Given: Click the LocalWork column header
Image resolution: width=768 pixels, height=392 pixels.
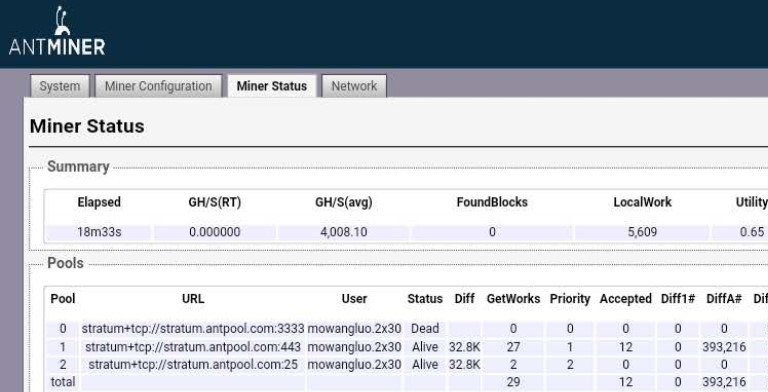Looking at the screenshot, I should tap(642, 202).
